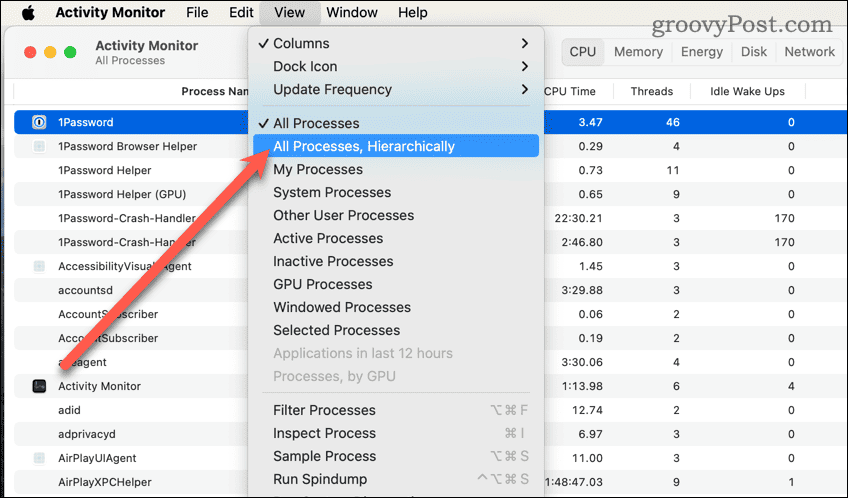This screenshot has height=498, width=848.
Task: Open the Apple menu
Action: (x=28, y=12)
